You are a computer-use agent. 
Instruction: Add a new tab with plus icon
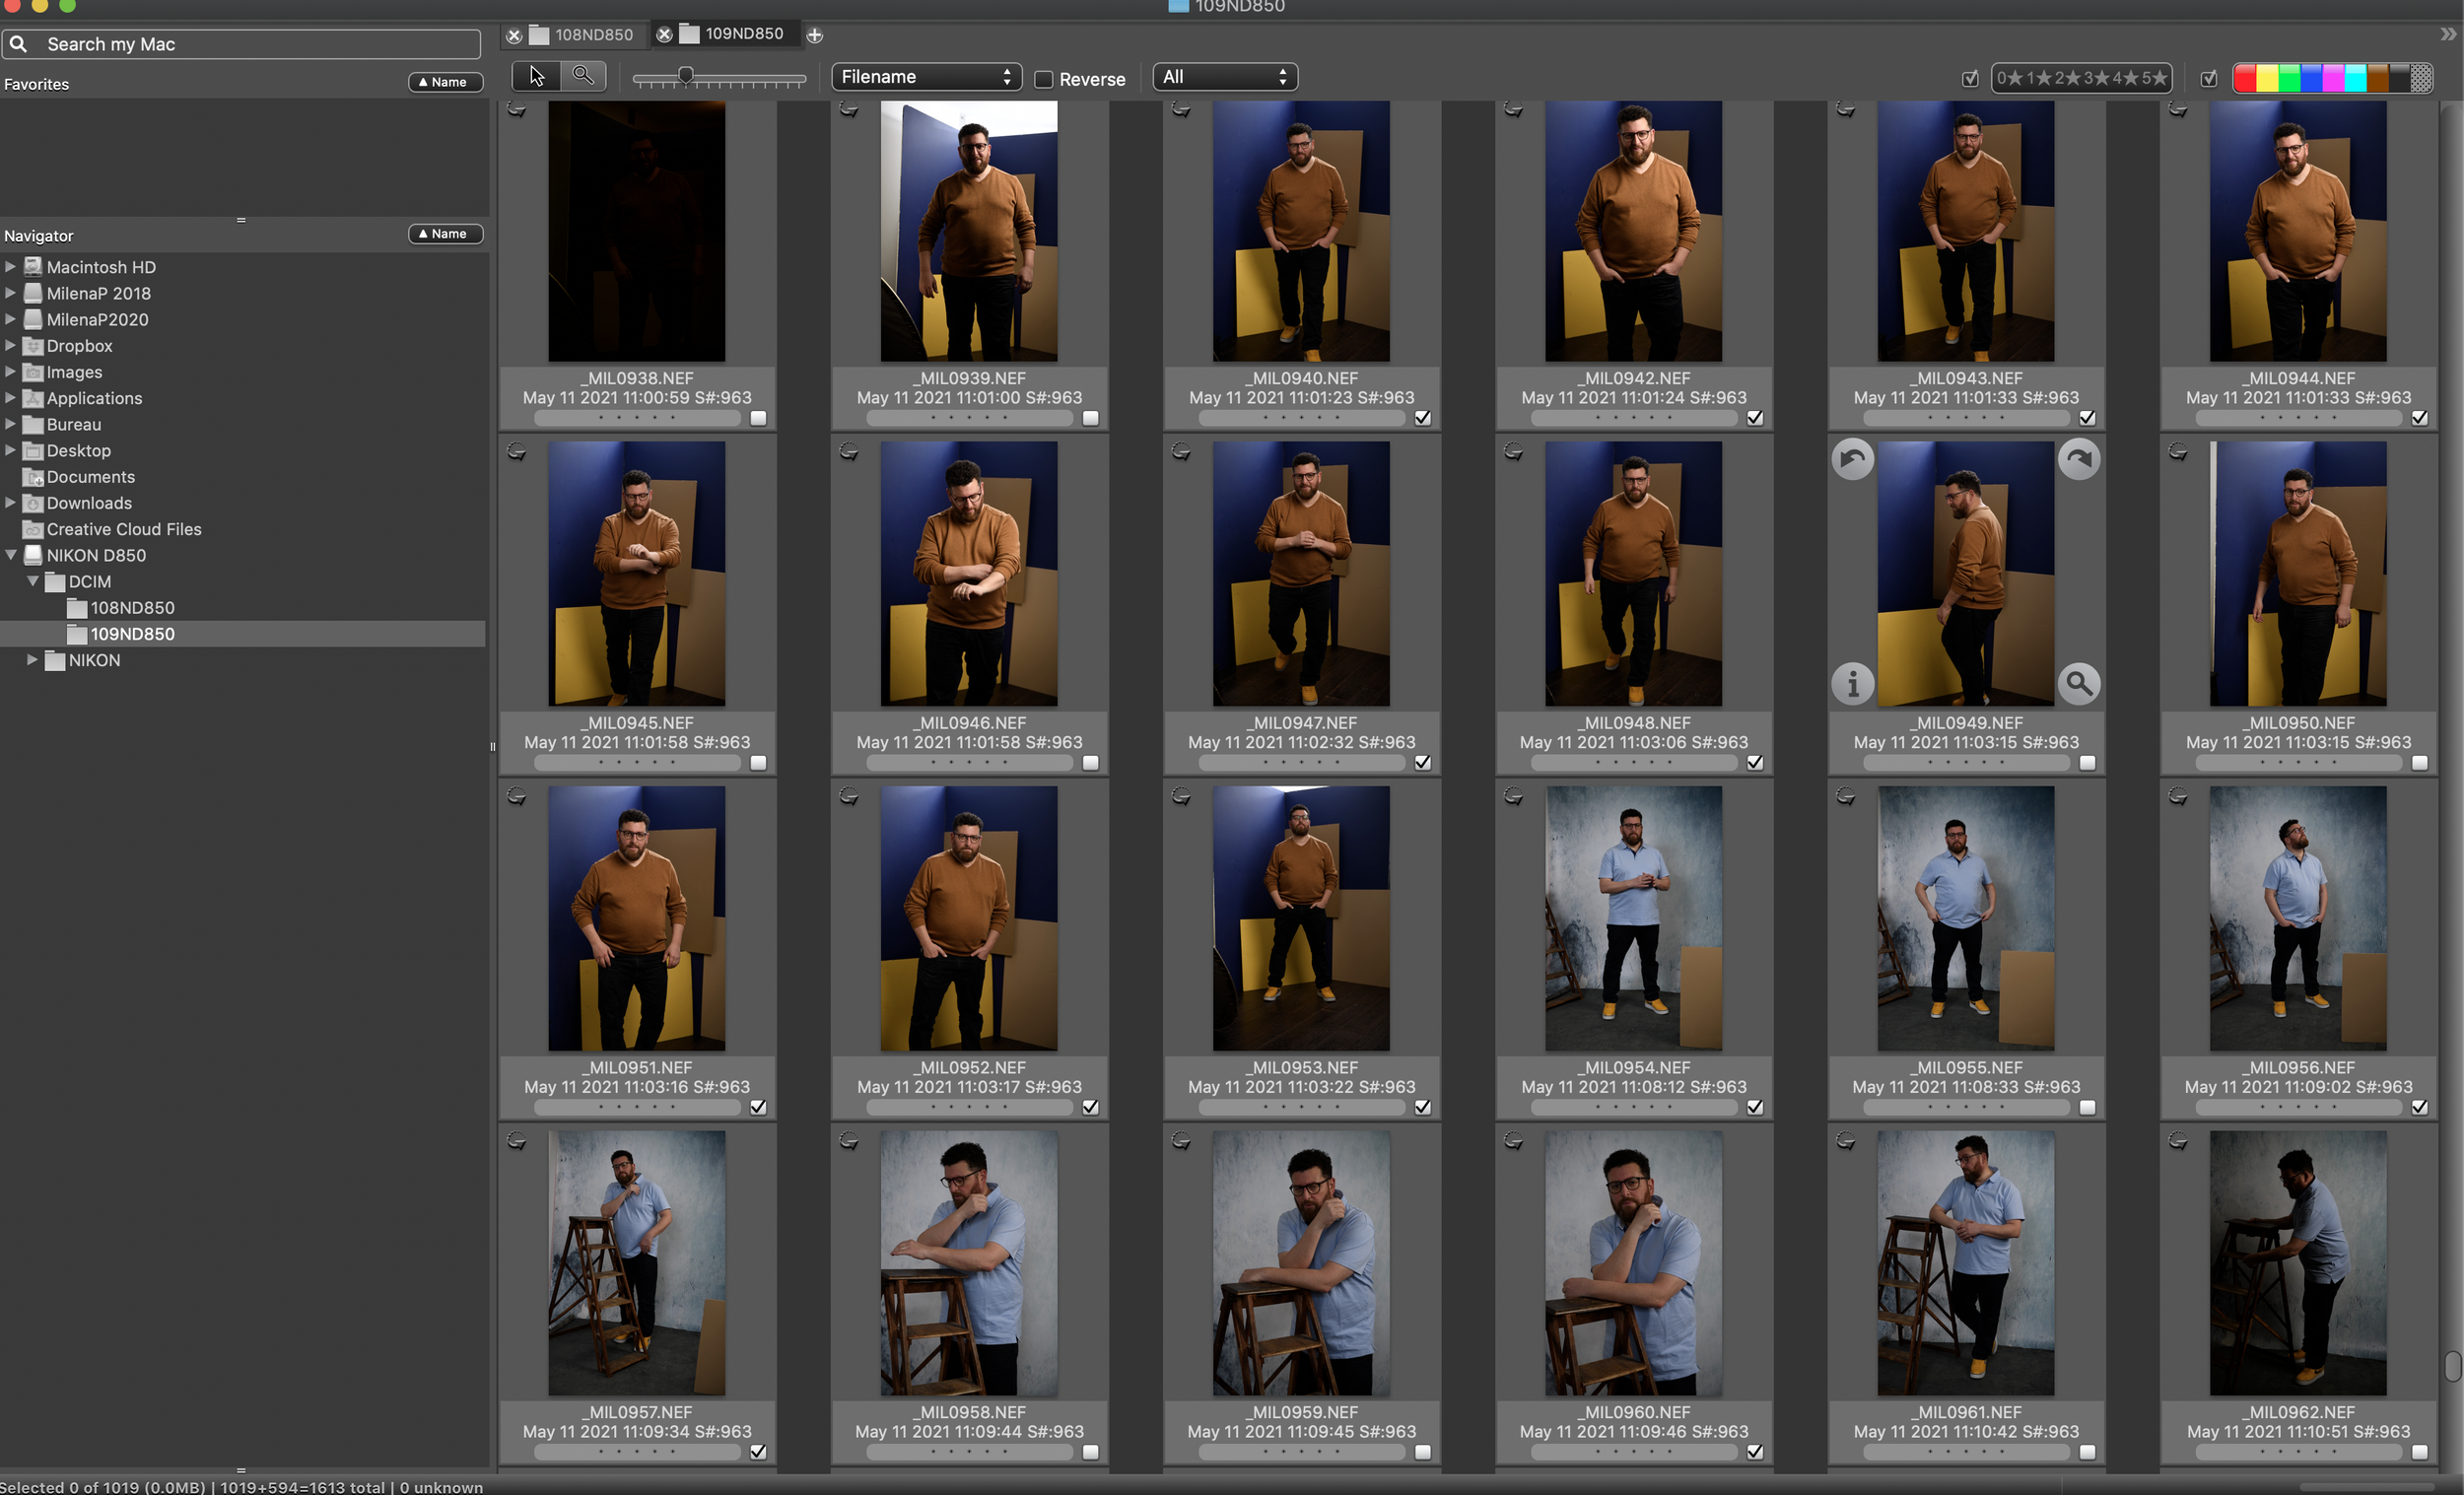click(815, 35)
